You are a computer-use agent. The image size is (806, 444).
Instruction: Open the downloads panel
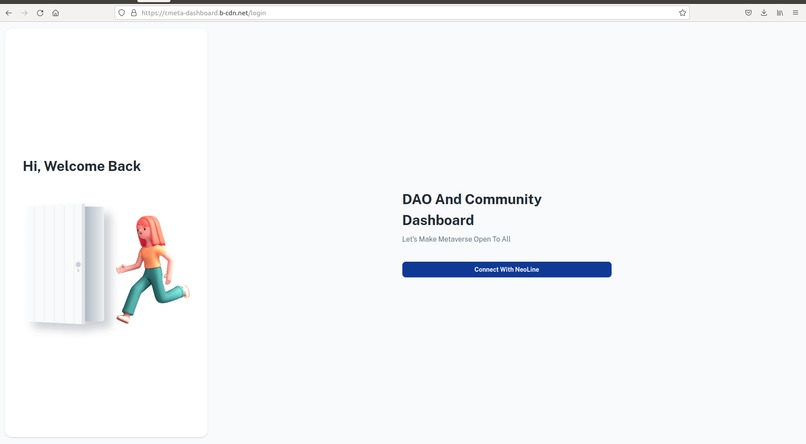pyautogui.click(x=764, y=13)
